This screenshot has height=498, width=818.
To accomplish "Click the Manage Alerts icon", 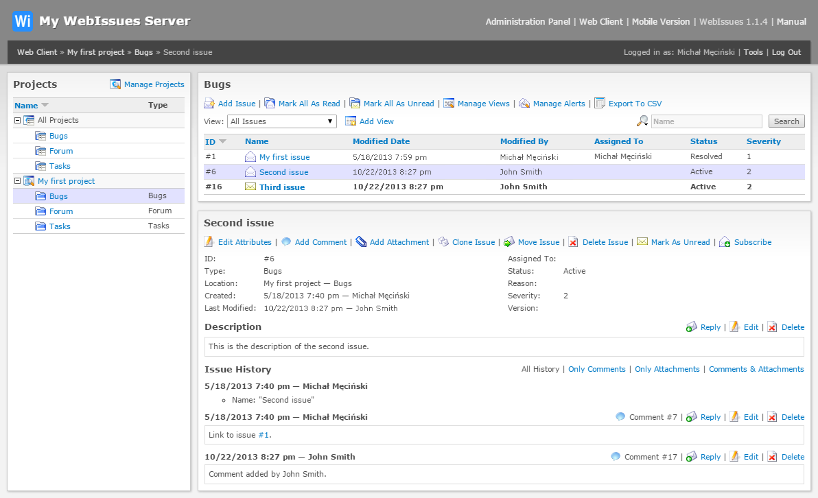I will pyautogui.click(x=525, y=103).
